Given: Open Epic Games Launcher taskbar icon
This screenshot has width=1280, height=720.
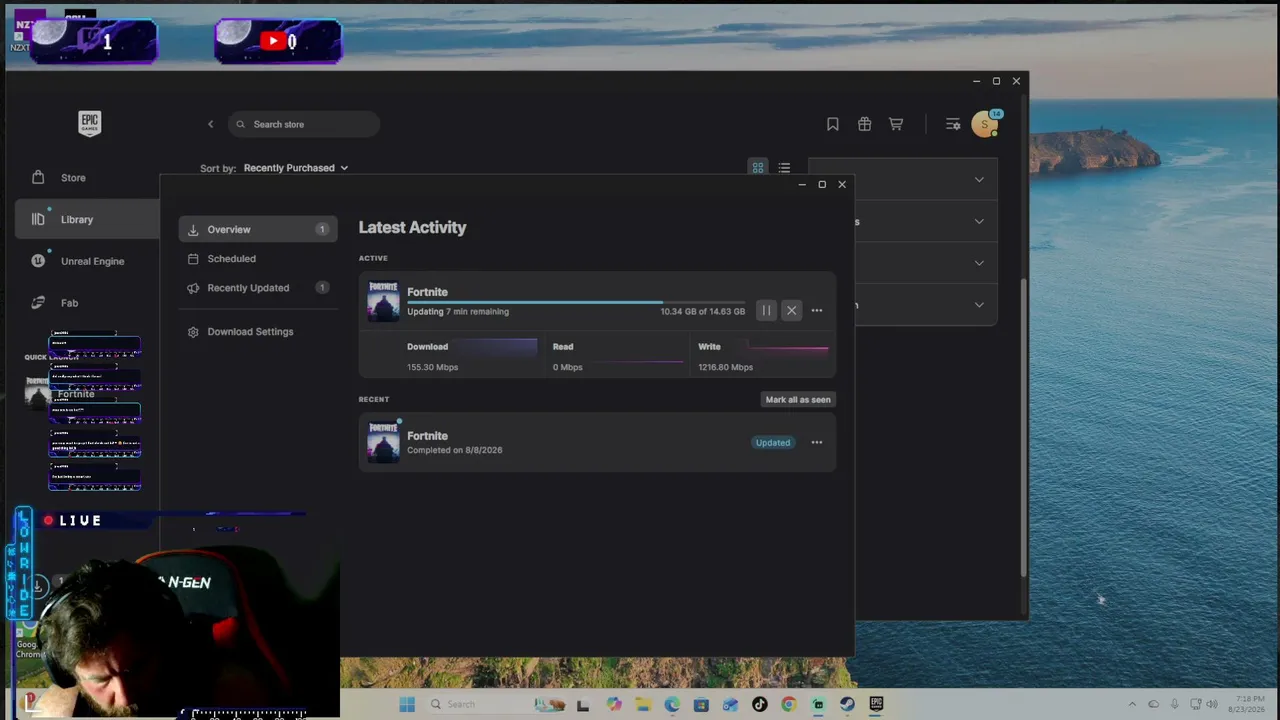Looking at the screenshot, I should (876, 705).
